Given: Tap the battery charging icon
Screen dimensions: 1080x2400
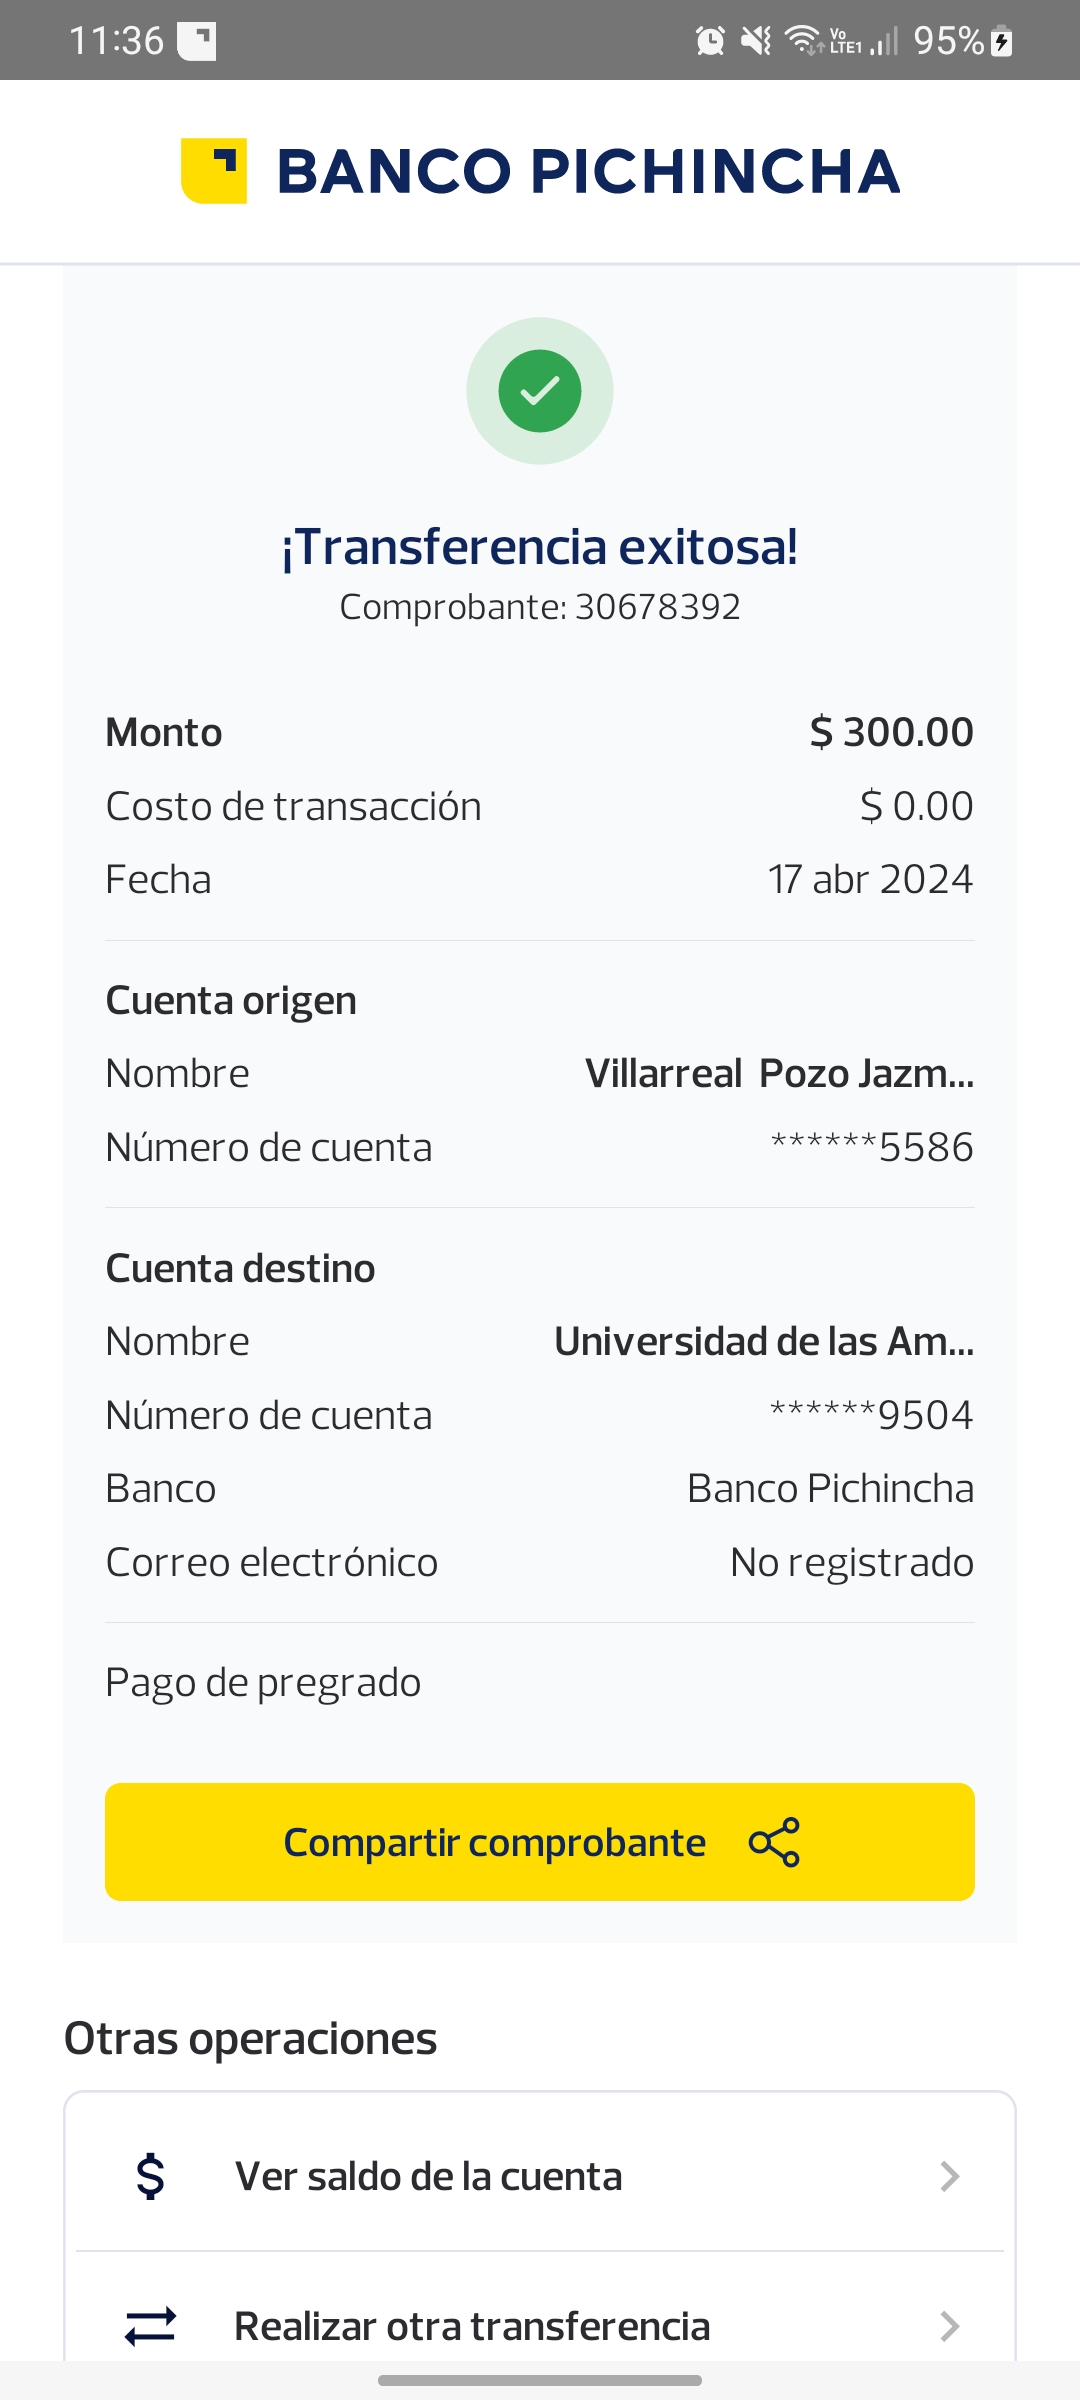Looking at the screenshot, I should pyautogui.click(x=1001, y=41).
